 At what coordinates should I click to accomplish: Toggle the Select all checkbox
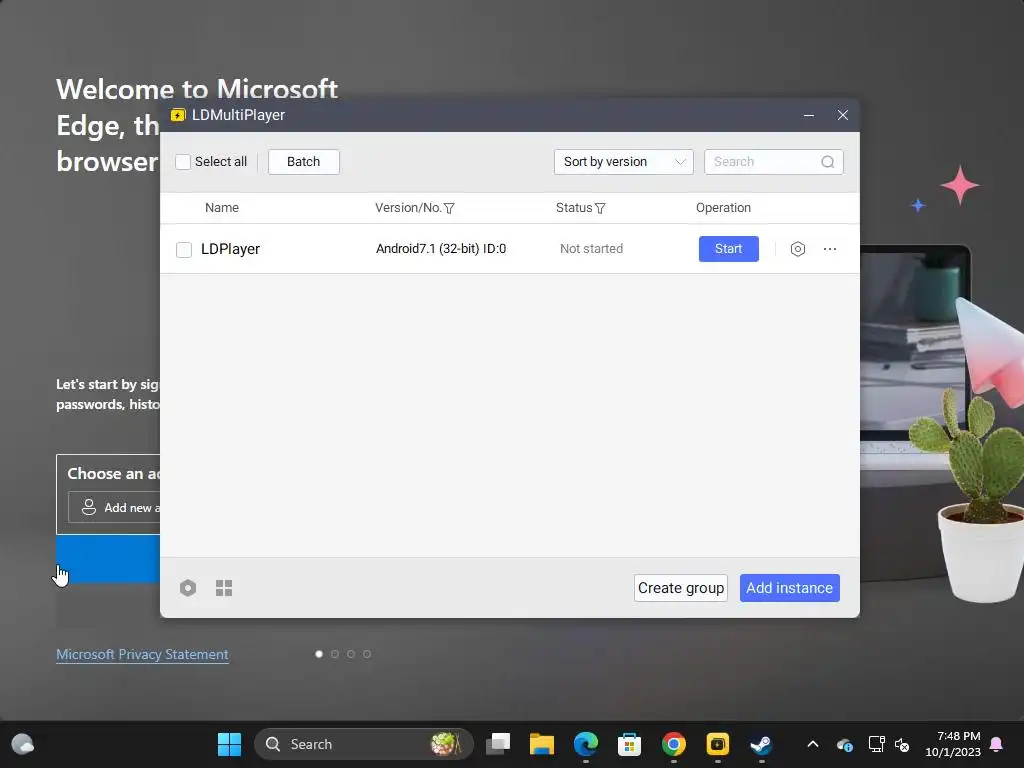pos(183,162)
